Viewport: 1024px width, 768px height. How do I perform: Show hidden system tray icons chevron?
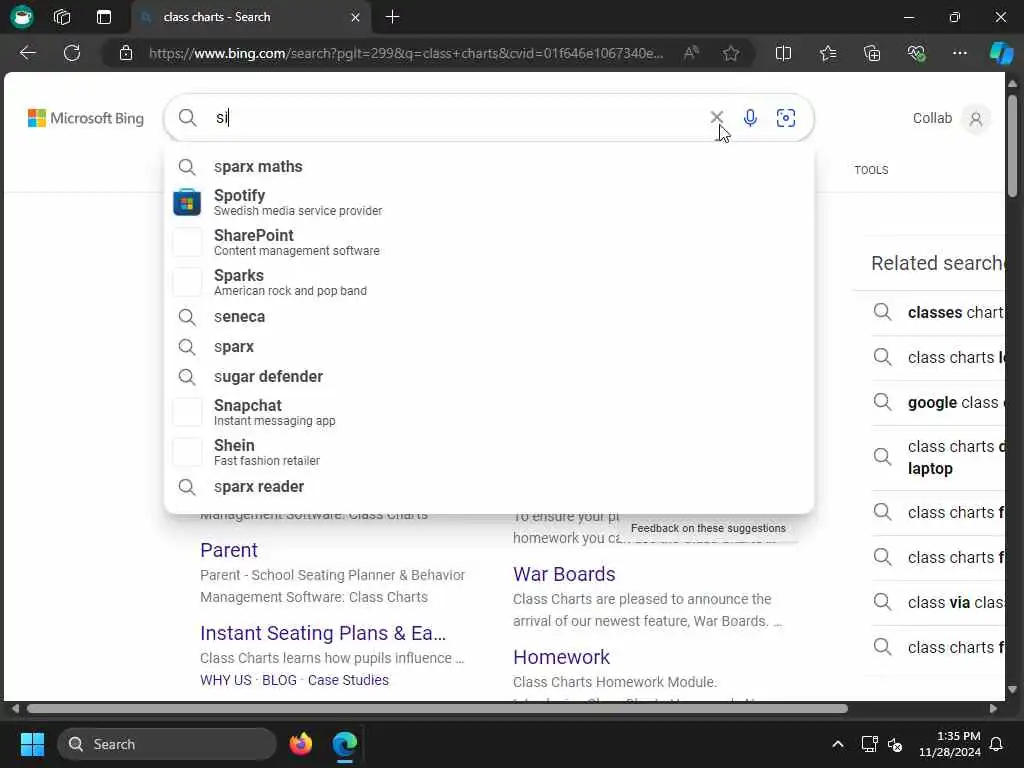pyautogui.click(x=837, y=744)
